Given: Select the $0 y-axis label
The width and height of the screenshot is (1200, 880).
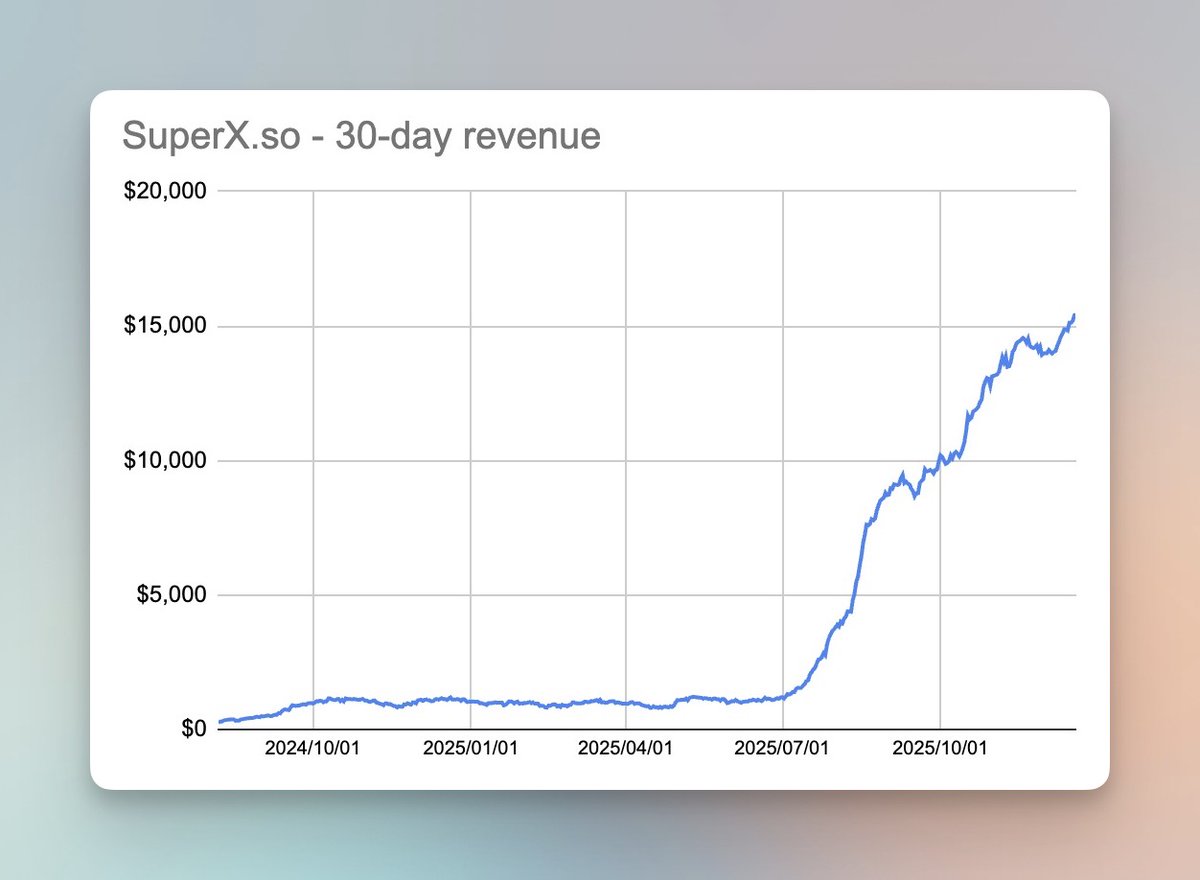Looking at the screenshot, I should click(x=192, y=729).
